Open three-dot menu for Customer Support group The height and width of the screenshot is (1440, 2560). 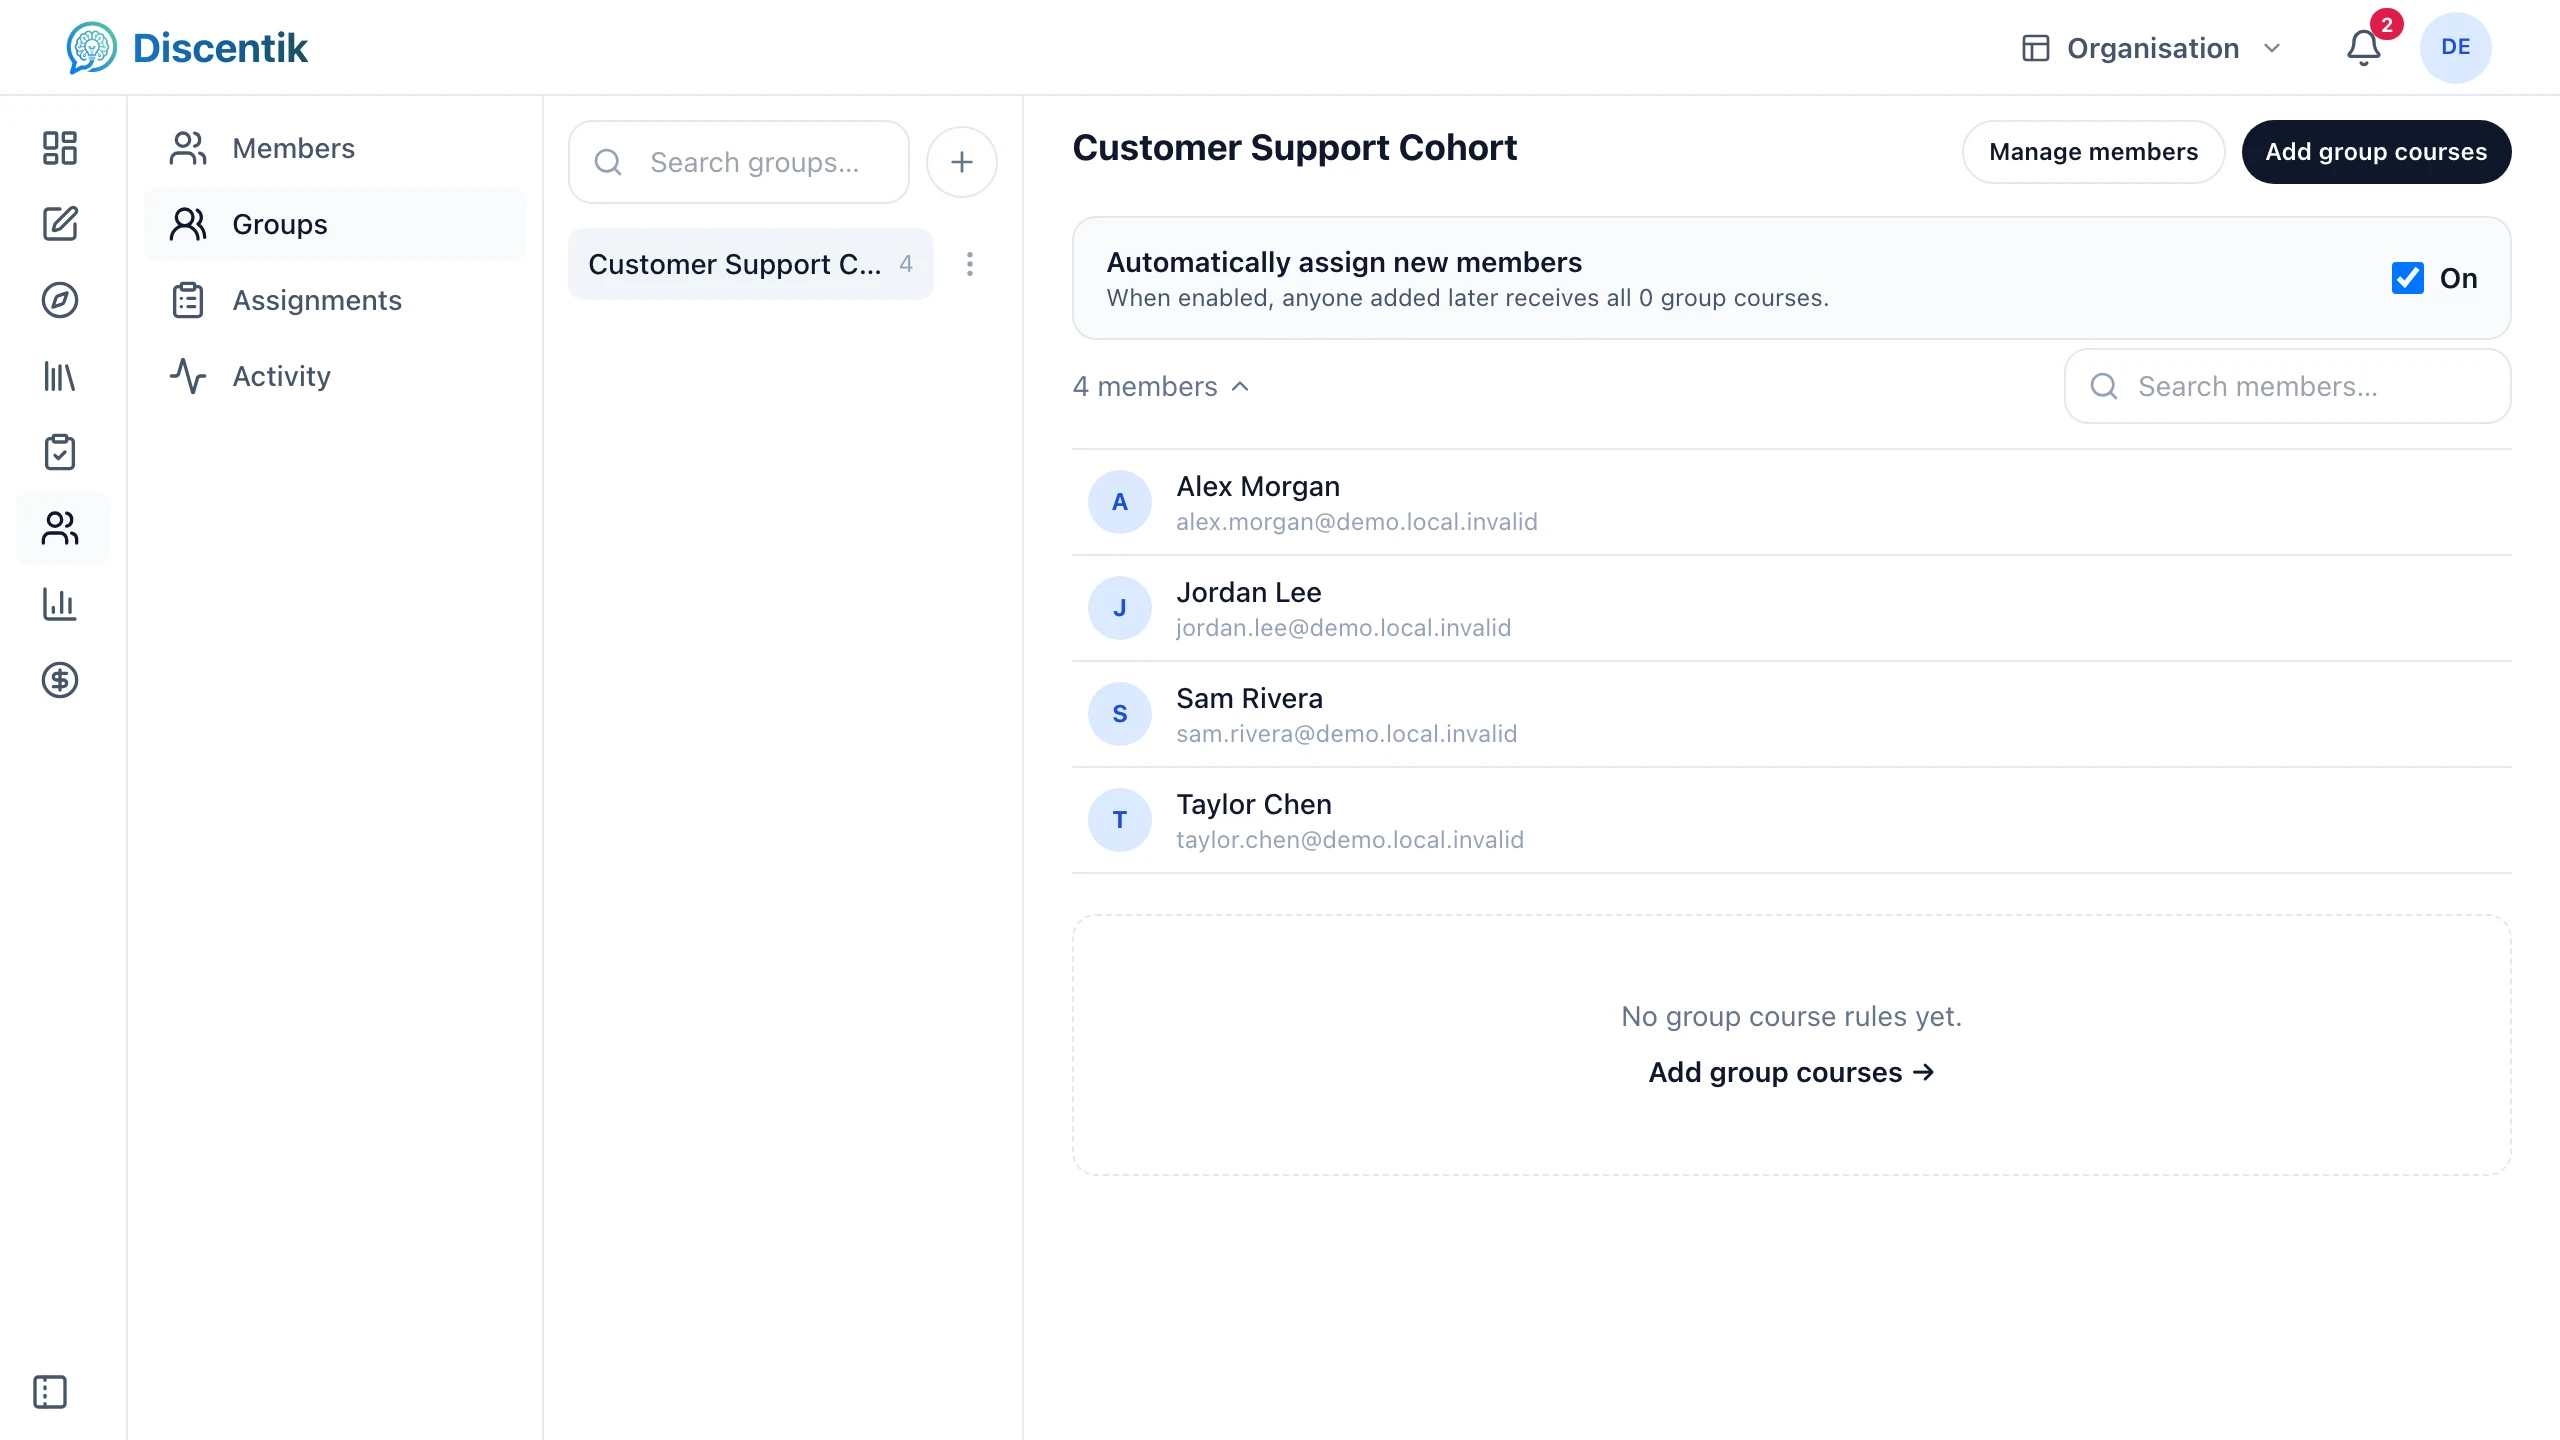pyautogui.click(x=970, y=264)
